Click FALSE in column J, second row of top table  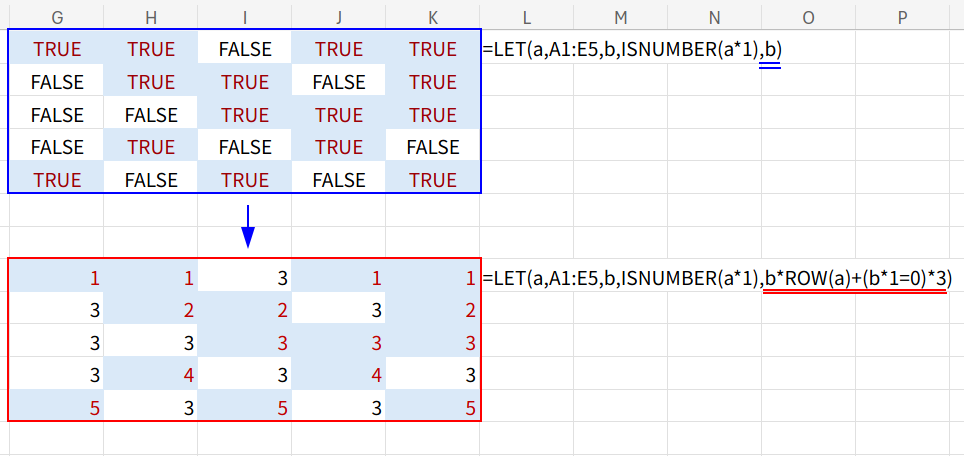click(x=339, y=82)
